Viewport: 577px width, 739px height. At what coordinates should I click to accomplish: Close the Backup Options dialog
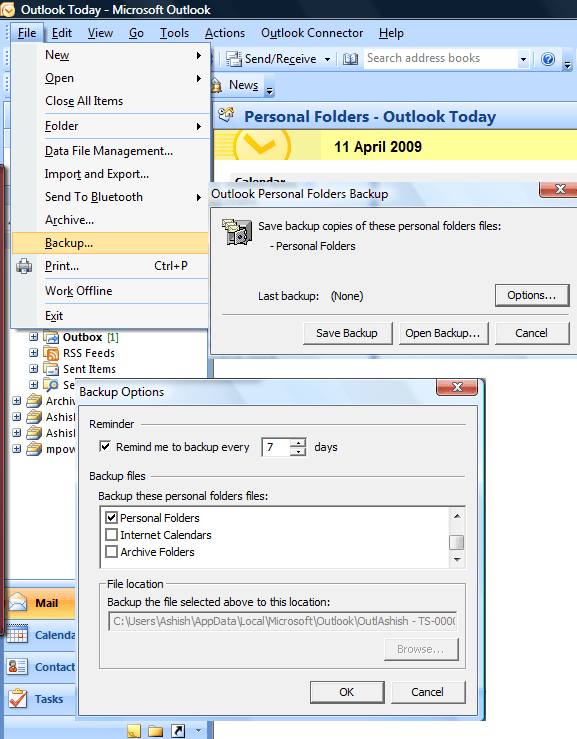(457, 387)
